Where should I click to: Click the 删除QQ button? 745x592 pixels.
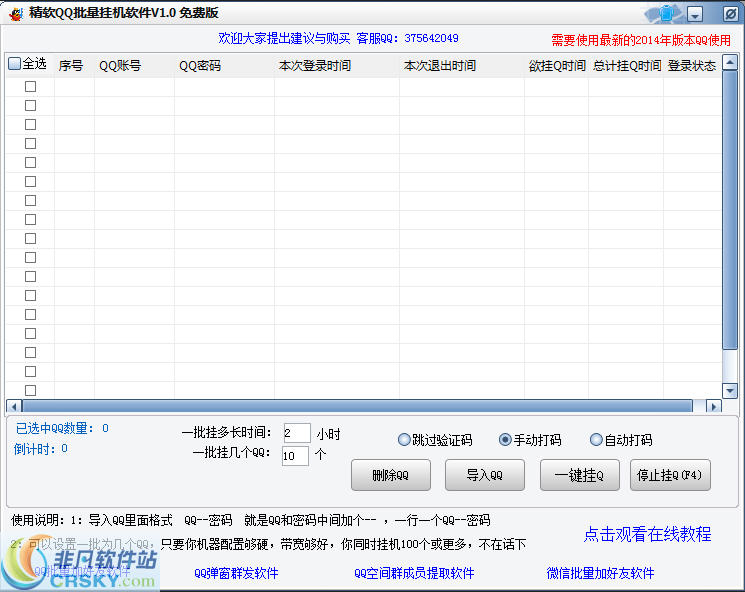(x=391, y=475)
